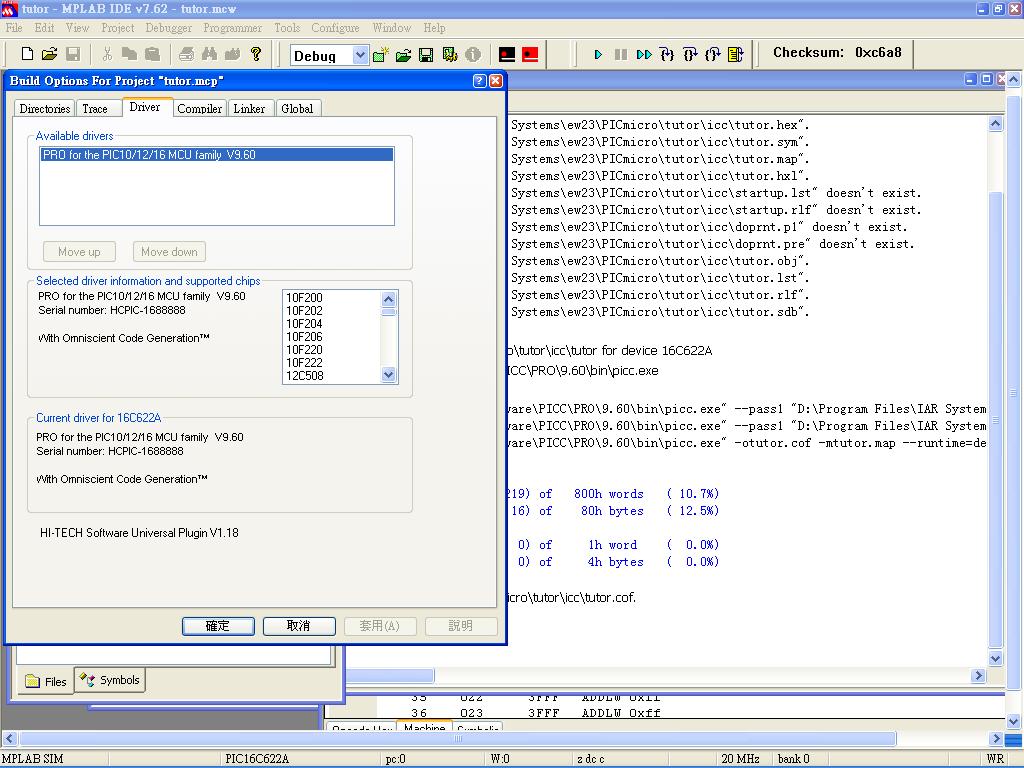This screenshot has height=768, width=1024.
Task: Open the File menu
Action: pos(14,28)
